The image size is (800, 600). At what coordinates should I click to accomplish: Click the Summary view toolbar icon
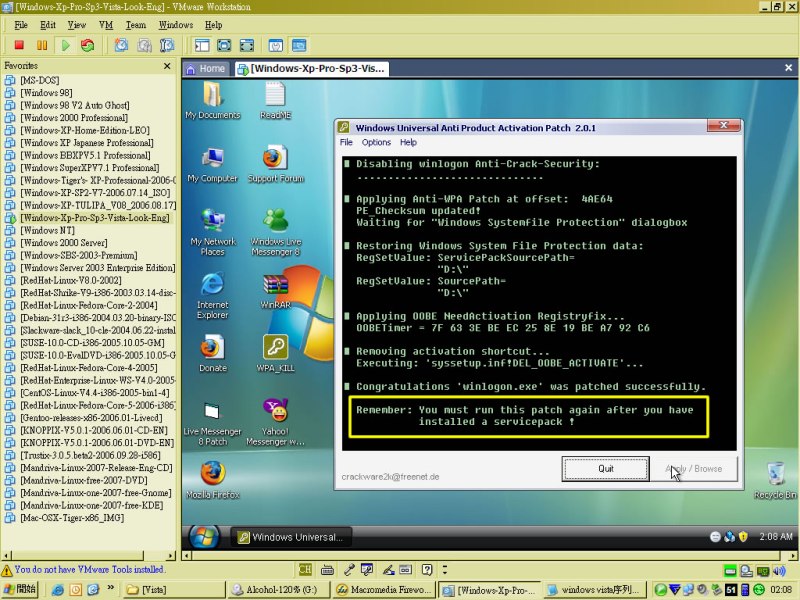tap(276, 45)
